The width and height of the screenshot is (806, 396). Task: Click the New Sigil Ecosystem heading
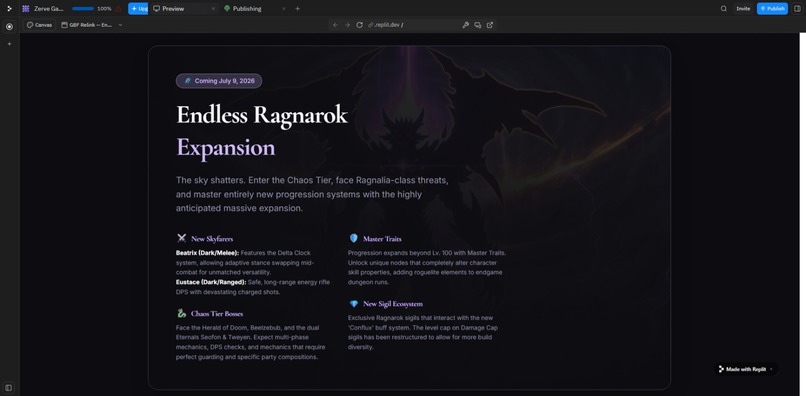pos(393,304)
